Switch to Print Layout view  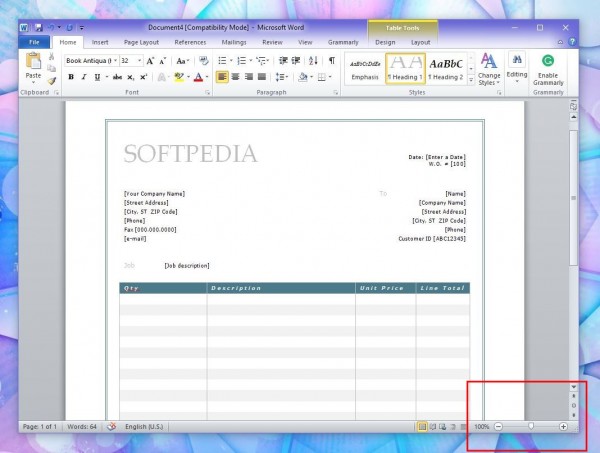[422, 426]
